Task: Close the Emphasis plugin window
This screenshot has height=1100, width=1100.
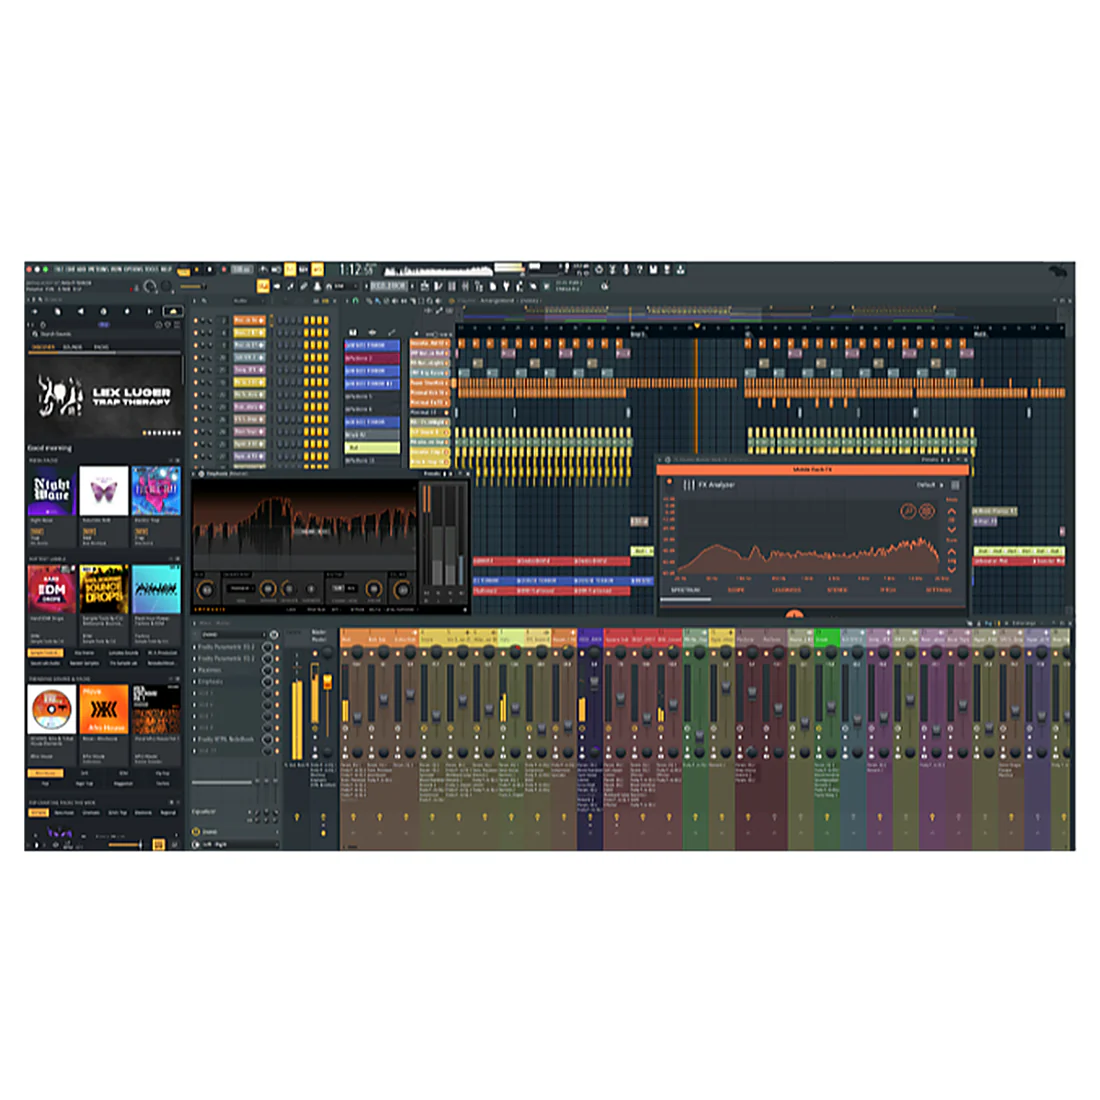Action: [468, 474]
